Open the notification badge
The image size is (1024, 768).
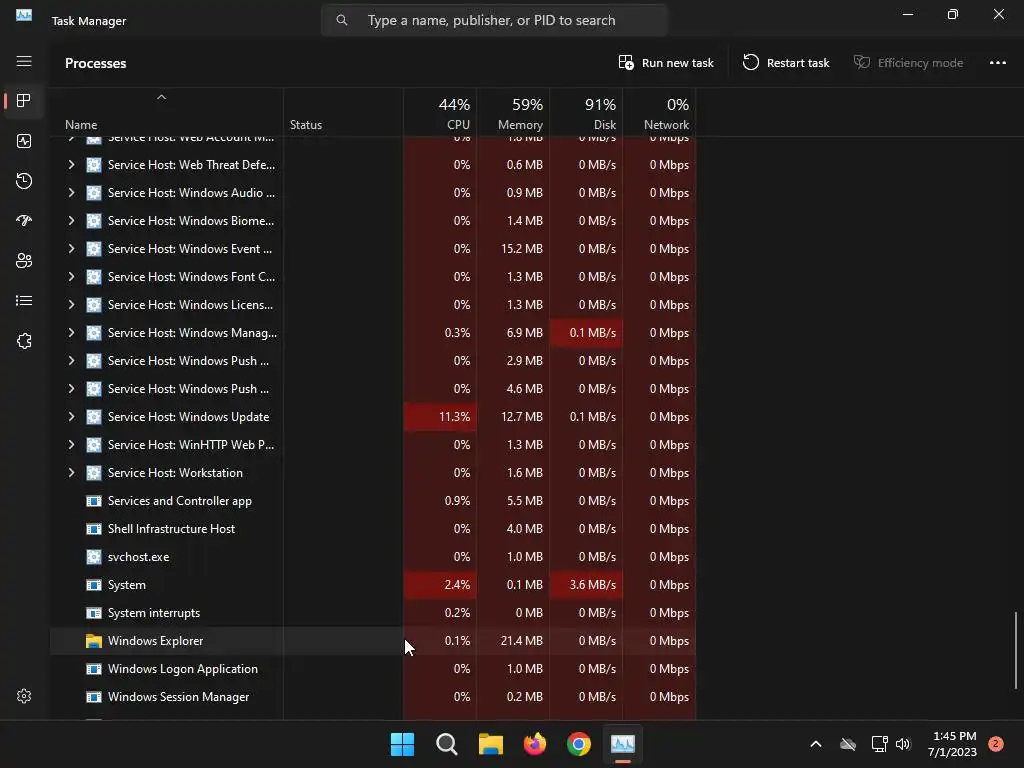tap(995, 744)
